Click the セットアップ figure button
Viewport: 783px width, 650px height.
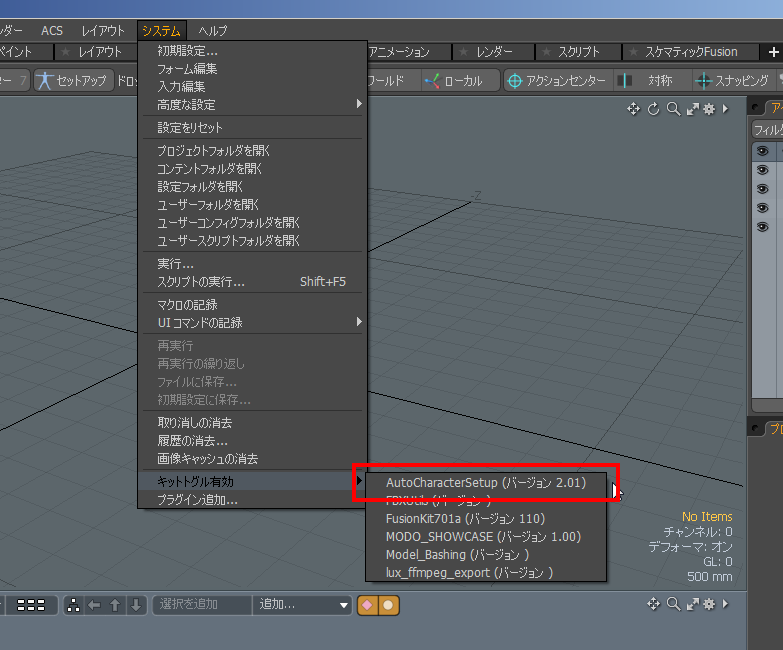click(72, 80)
